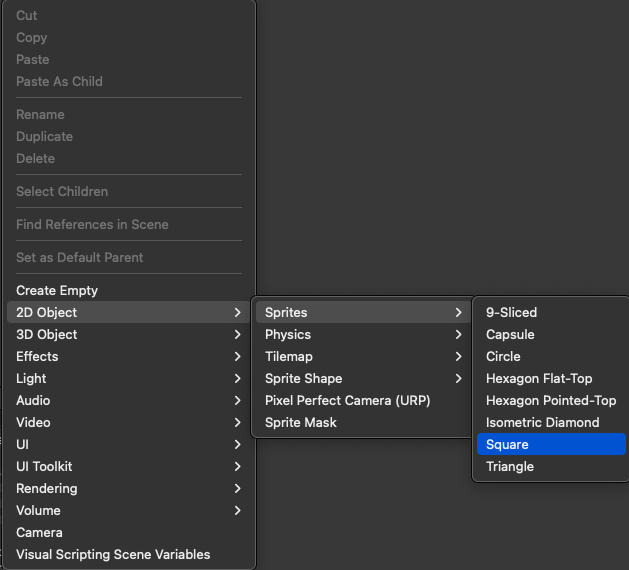The width and height of the screenshot is (629, 570).
Task: Expand the Tilemap row's chevron arrow
Action: 459,357
